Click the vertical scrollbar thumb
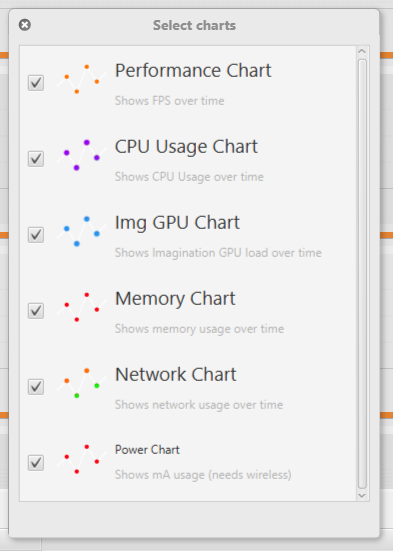The width and height of the screenshot is (393, 551). (x=362, y=274)
